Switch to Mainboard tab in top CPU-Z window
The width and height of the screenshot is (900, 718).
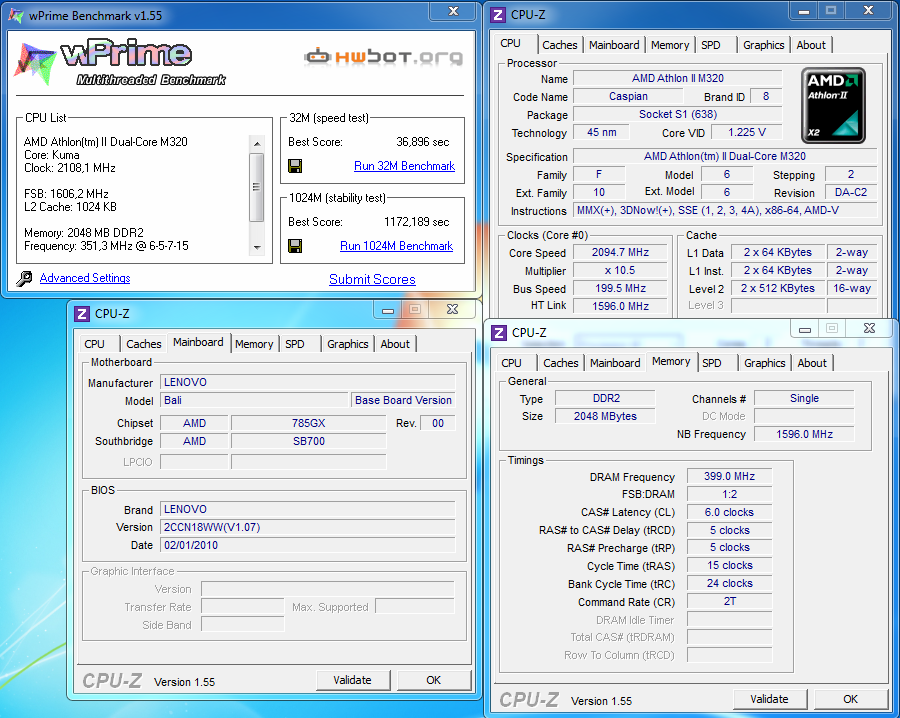(614, 45)
